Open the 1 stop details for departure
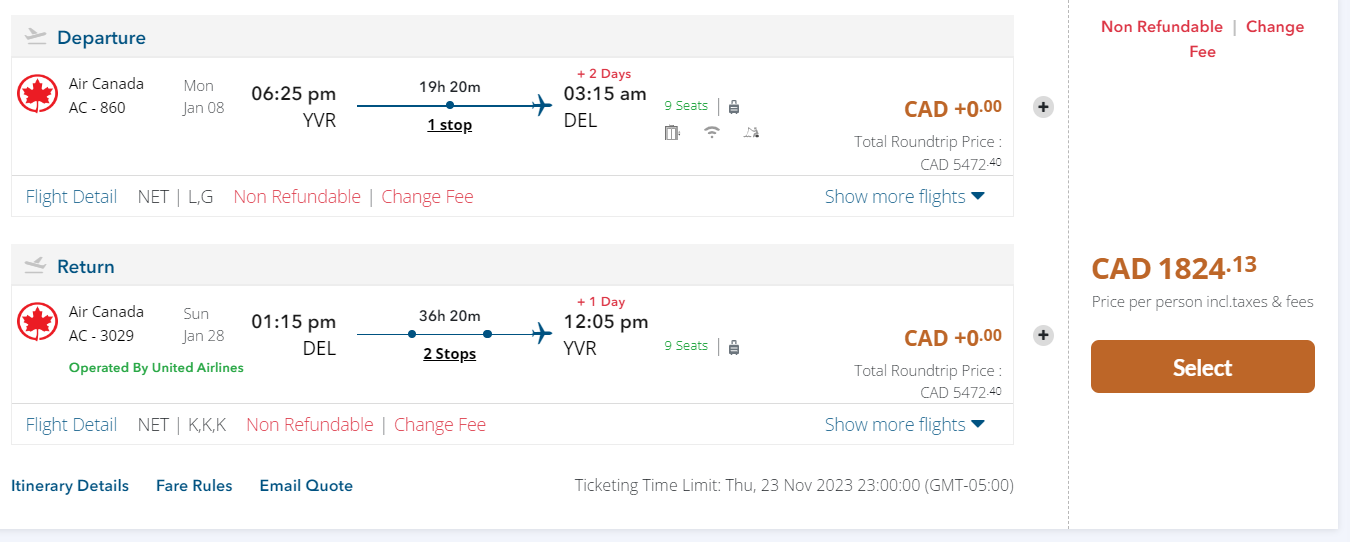The height and width of the screenshot is (542, 1350). pos(449,125)
